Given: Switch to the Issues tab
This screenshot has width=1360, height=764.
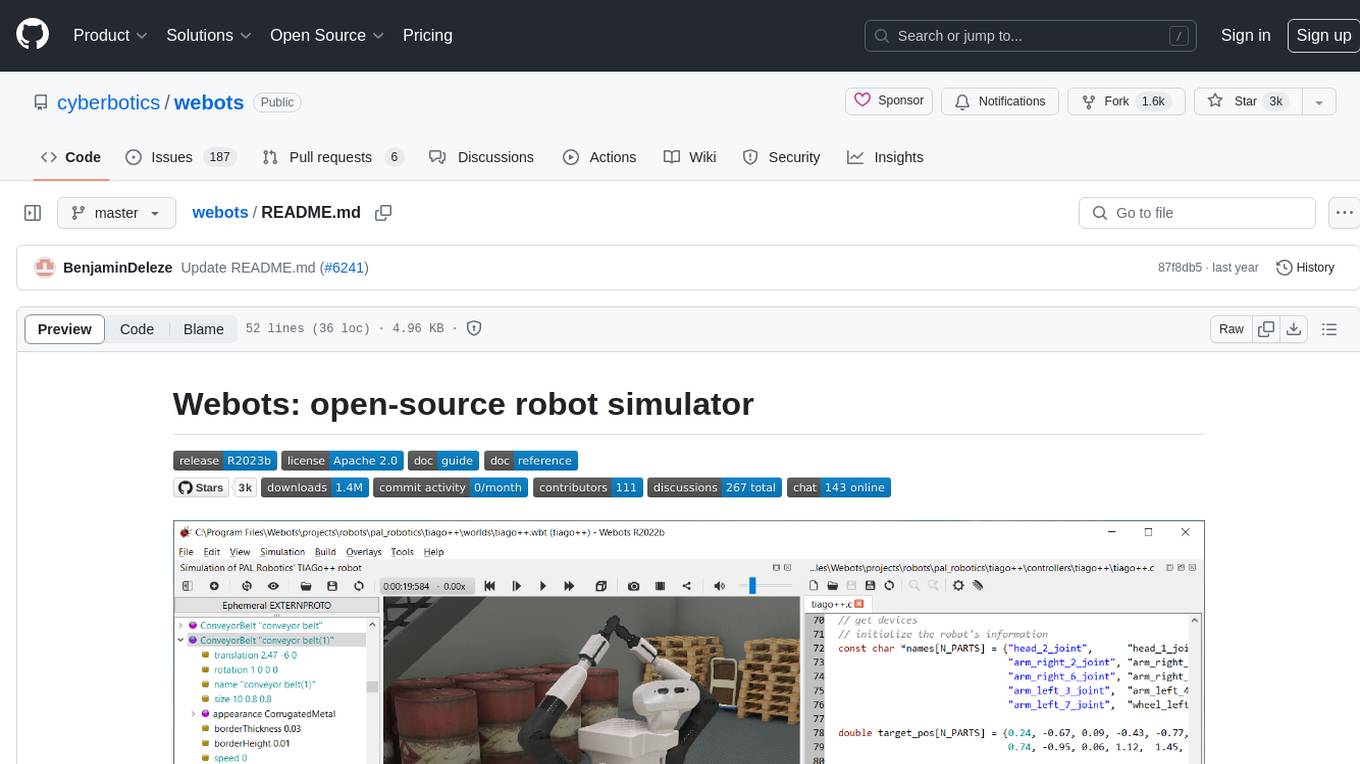Looking at the screenshot, I should (180, 157).
